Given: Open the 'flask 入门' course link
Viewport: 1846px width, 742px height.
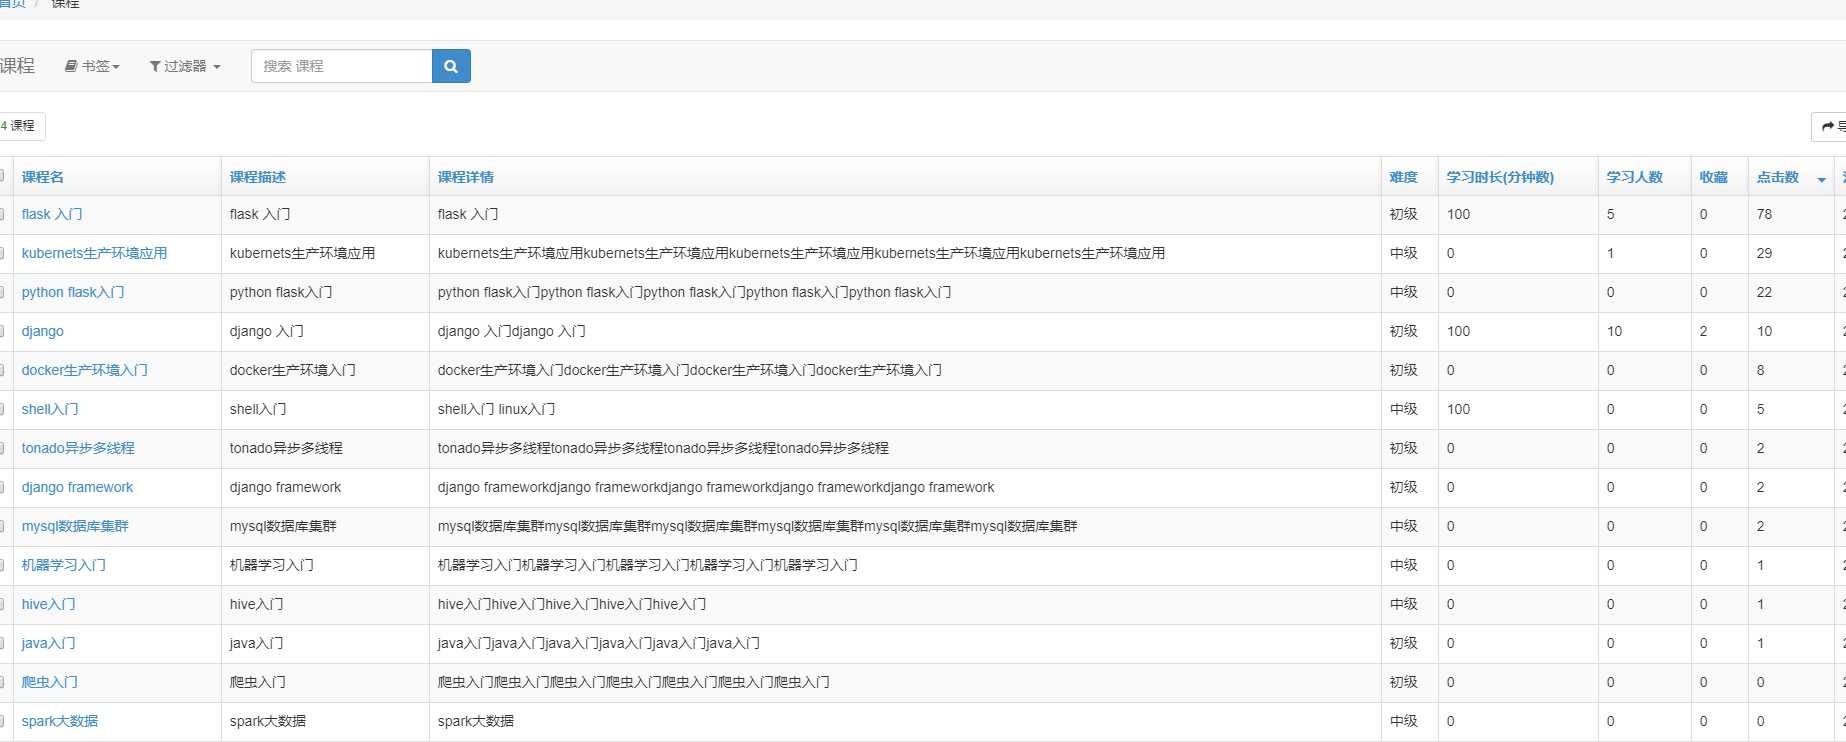Looking at the screenshot, I should tap(52, 214).
